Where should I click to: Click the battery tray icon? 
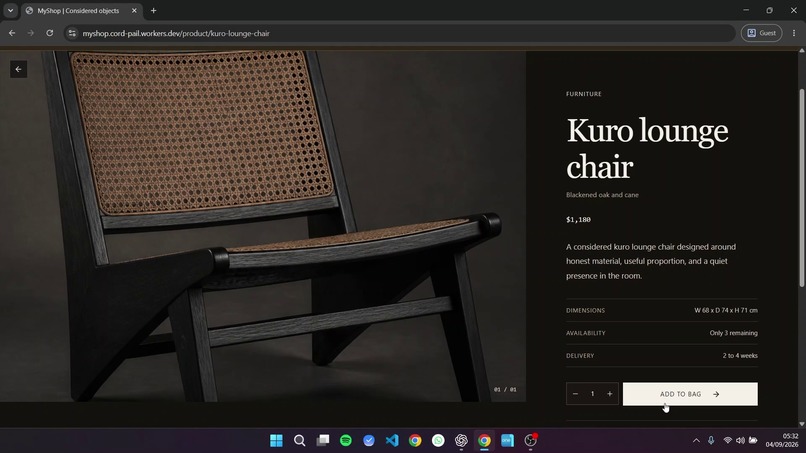(754, 441)
